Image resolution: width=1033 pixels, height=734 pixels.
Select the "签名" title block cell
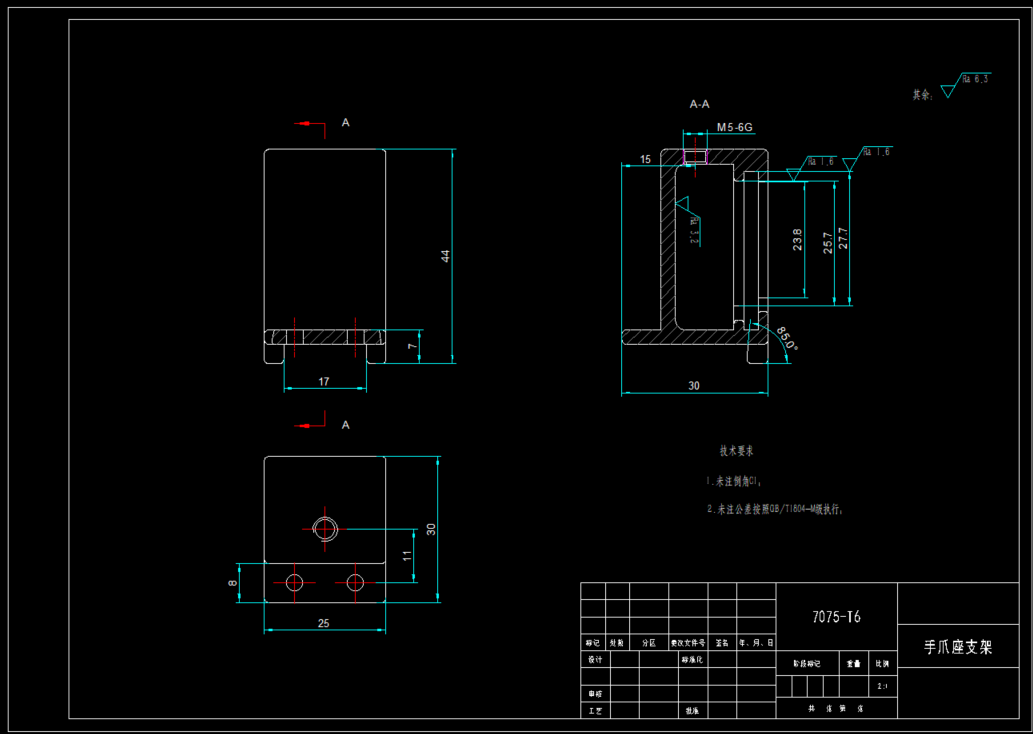tap(722, 642)
